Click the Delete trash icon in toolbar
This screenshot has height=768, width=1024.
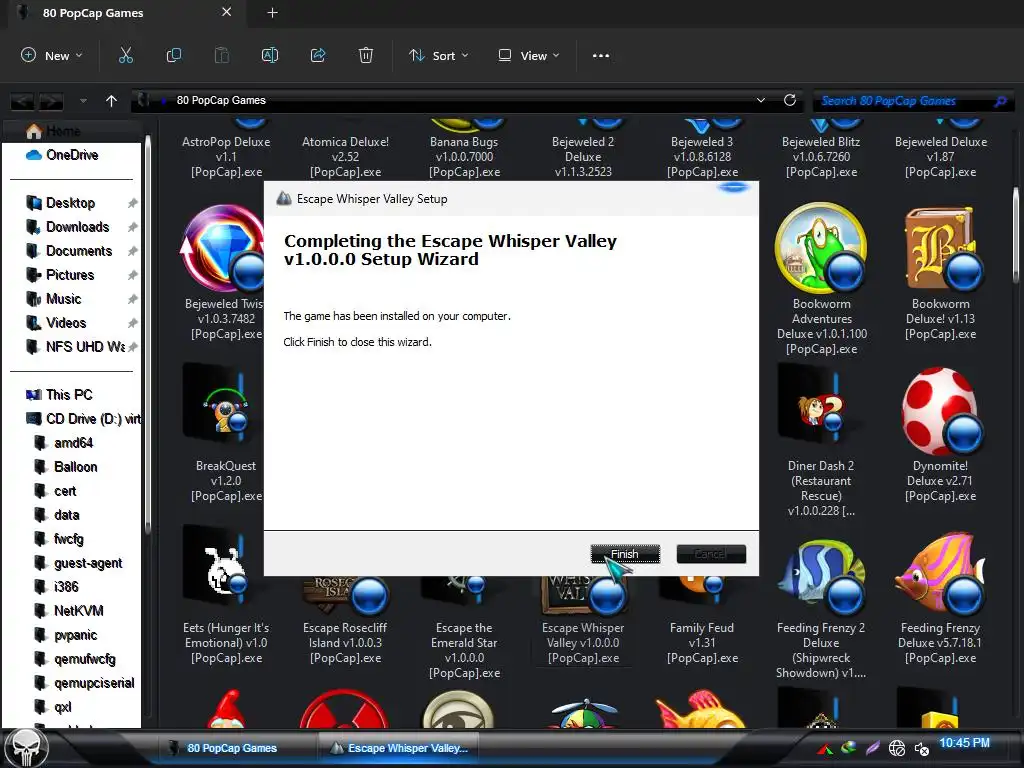coord(366,56)
